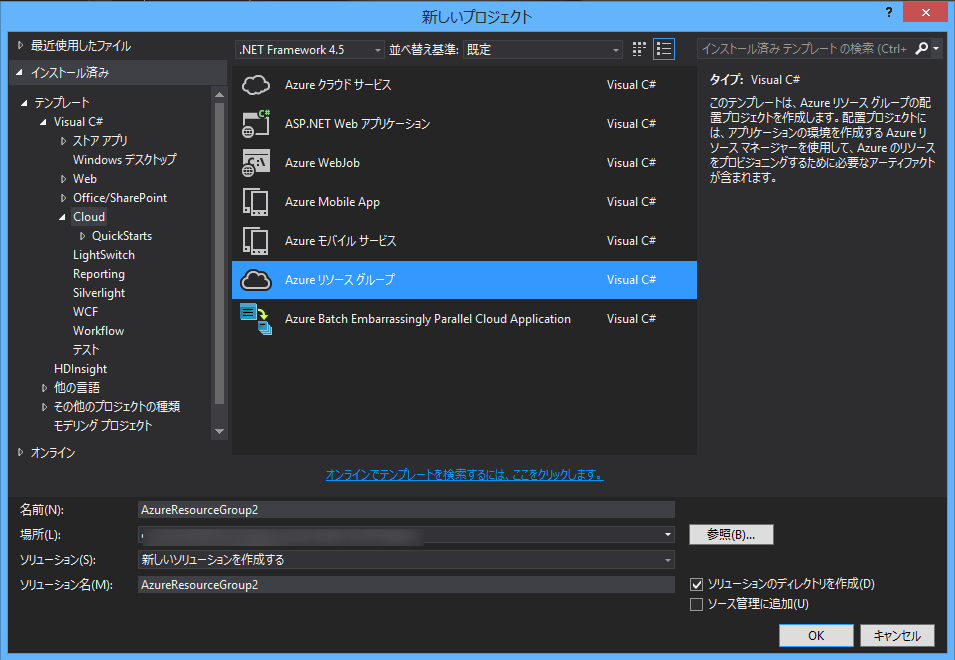The image size is (955, 660).
Task: Select モデリング プロジェクト category
Action: [x=103, y=426]
